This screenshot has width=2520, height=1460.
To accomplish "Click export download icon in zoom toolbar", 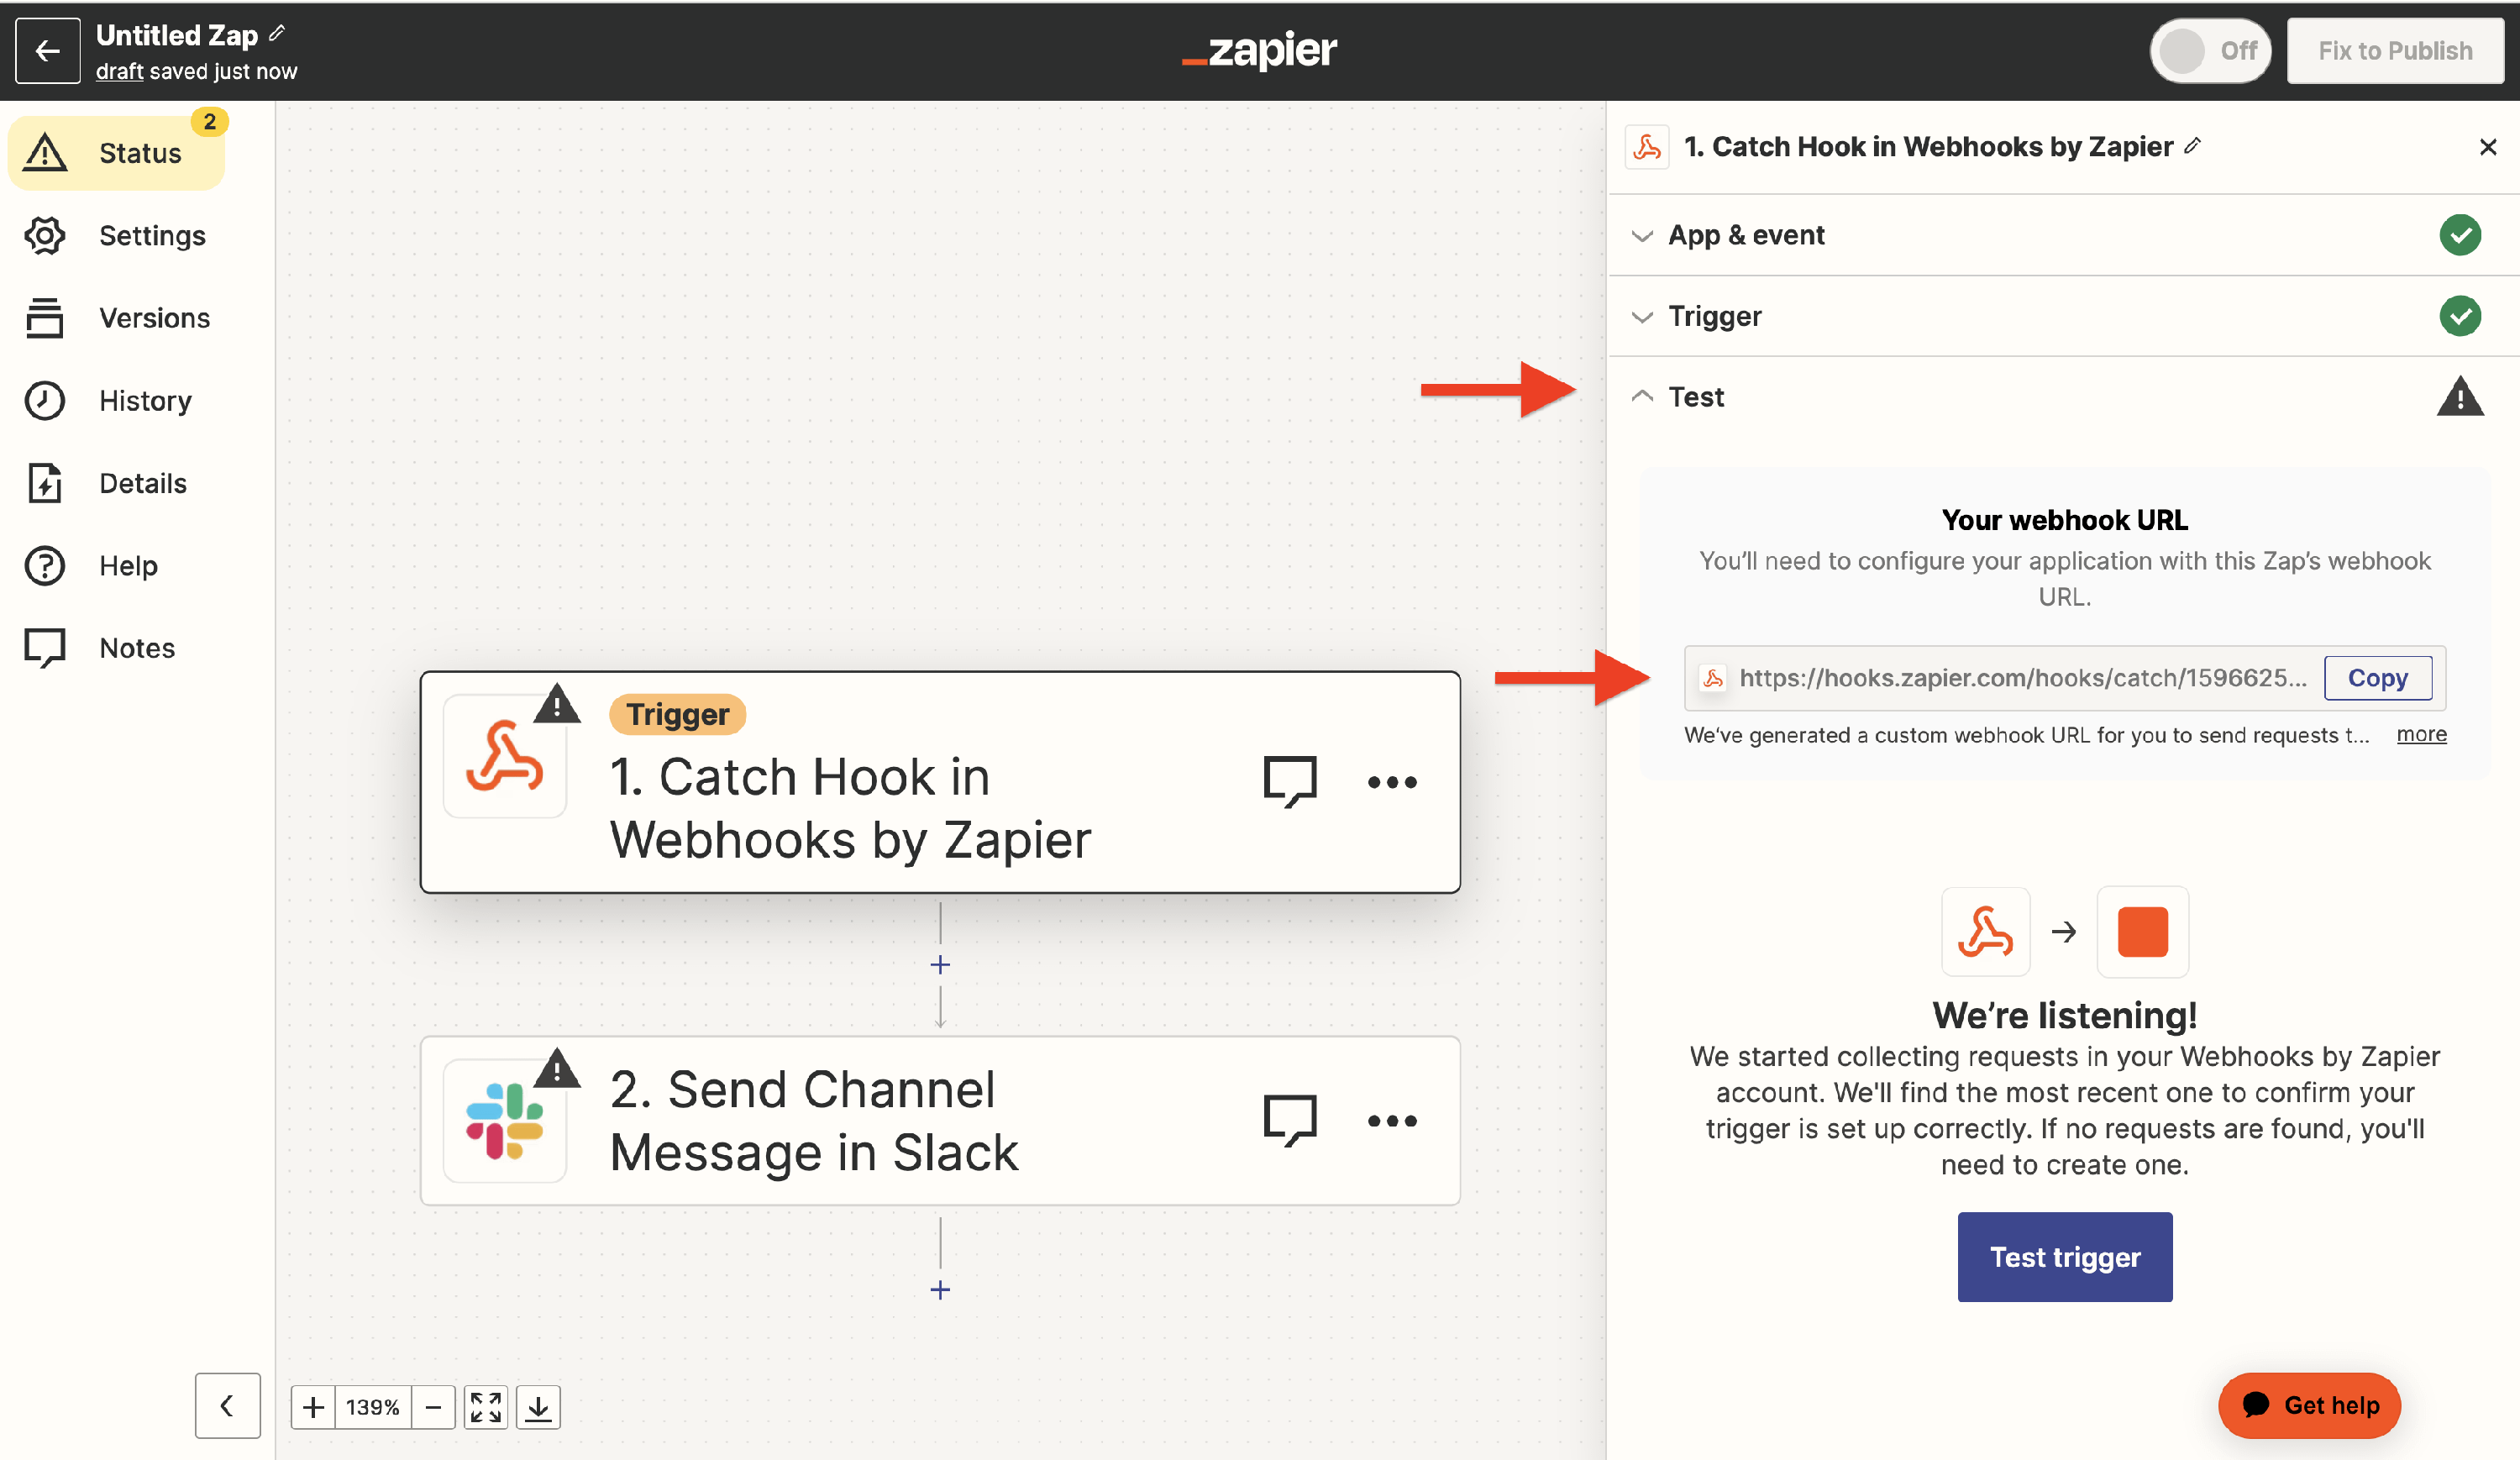I will pyautogui.click(x=538, y=1407).
